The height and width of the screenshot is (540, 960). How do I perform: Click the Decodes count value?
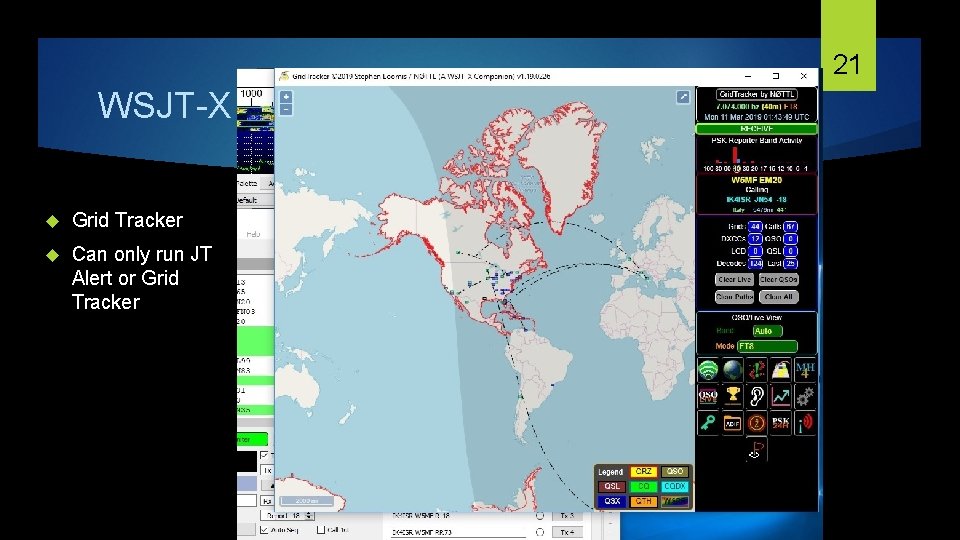pyautogui.click(x=755, y=263)
